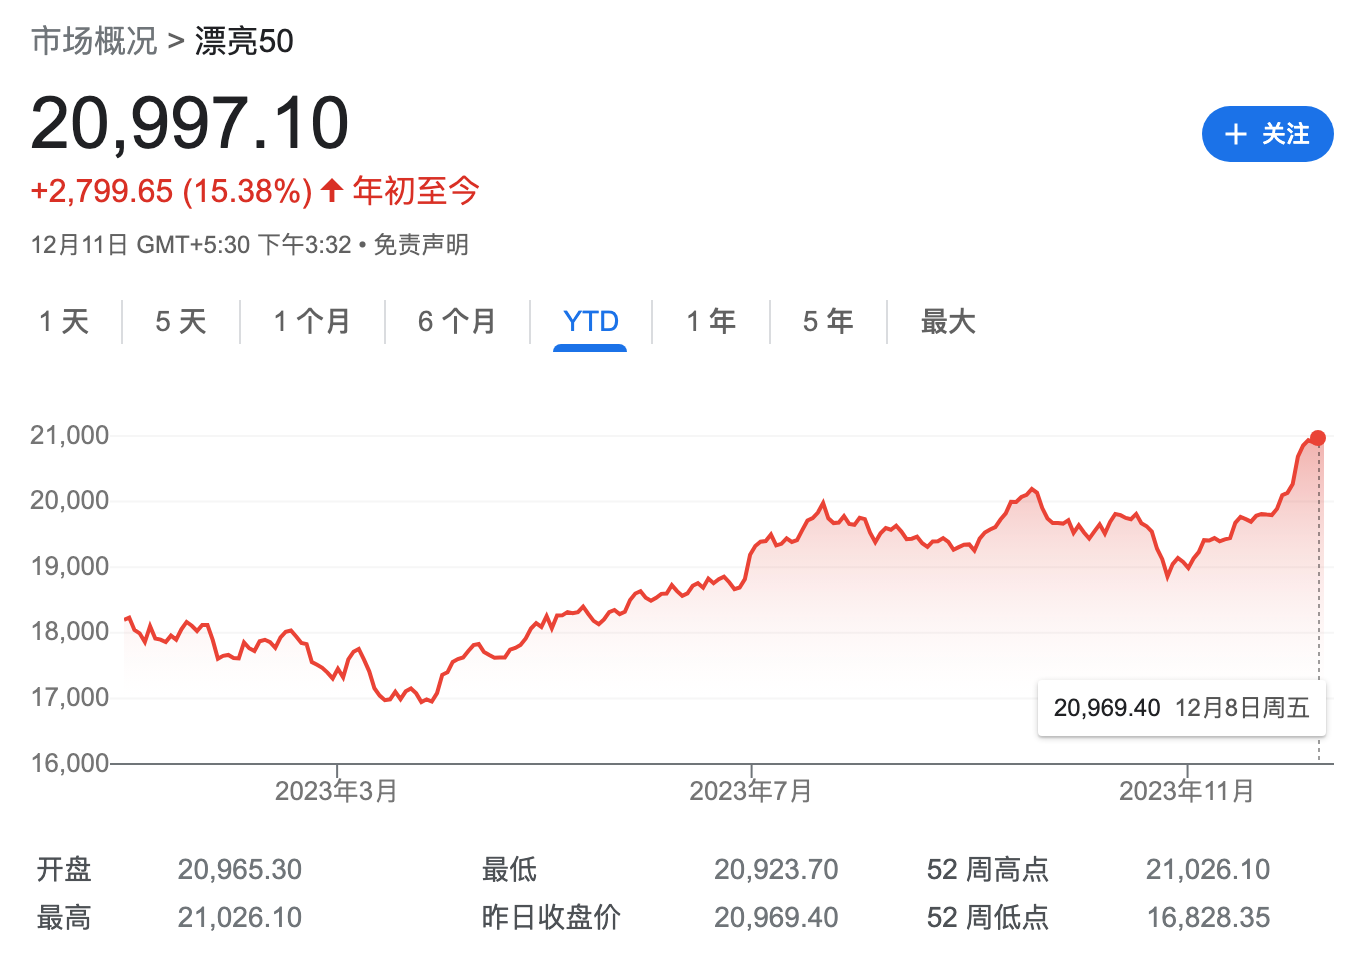Click the 52 周高点 value 21,026.10
The image size is (1362, 964).
pyautogui.click(x=1208, y=869)
